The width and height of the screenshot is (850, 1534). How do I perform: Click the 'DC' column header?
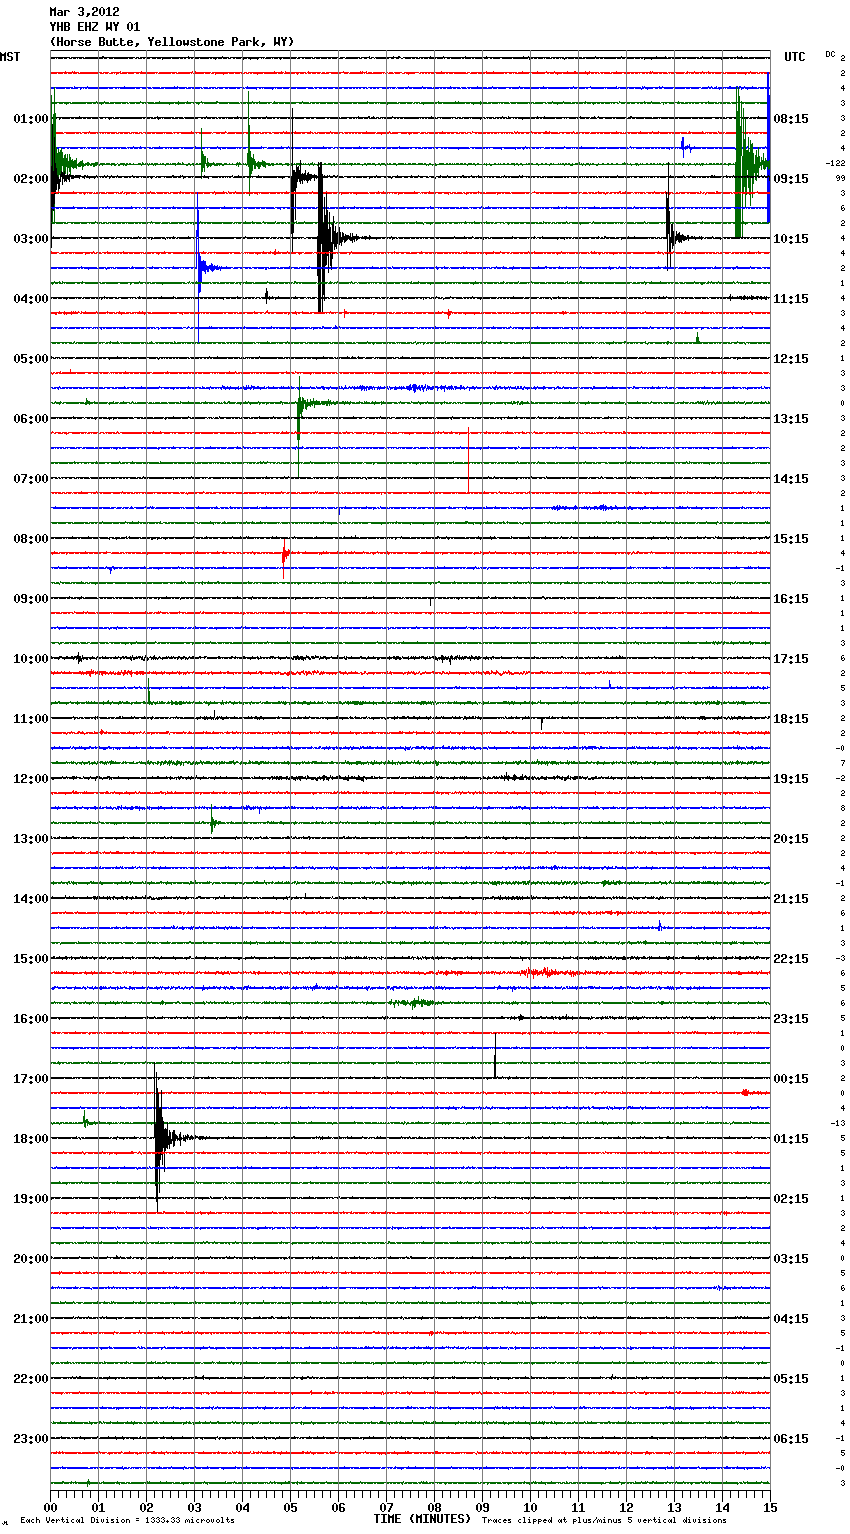point(830,54)
